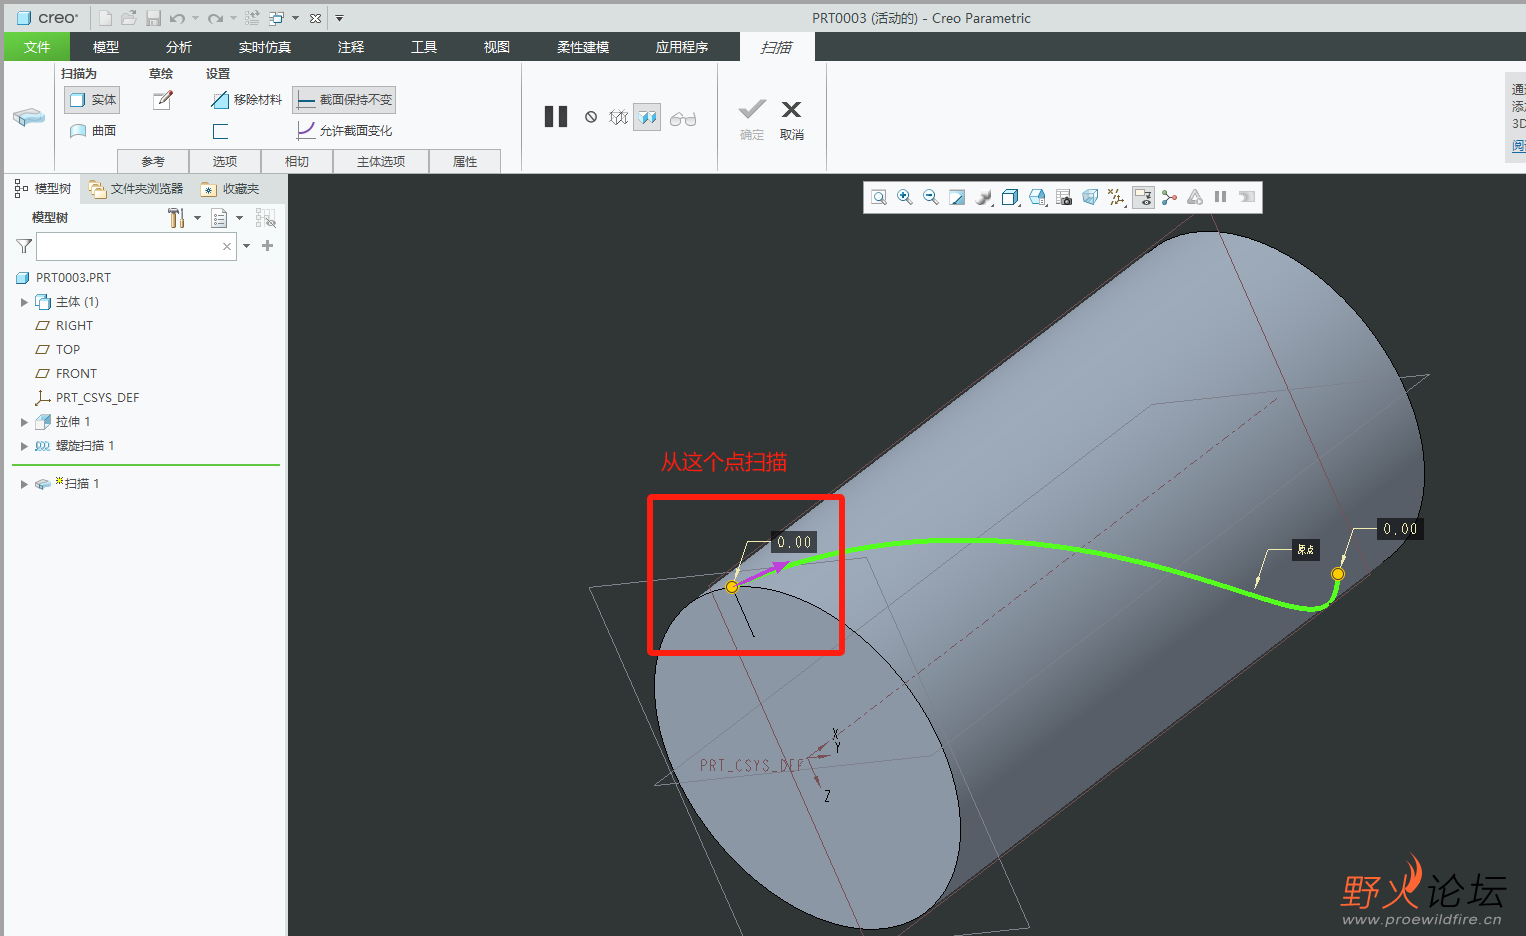This screenshot has height=936, width=1526.
Task: Click the sweep feature icon at ribbon left
Action: click(29, 118)
